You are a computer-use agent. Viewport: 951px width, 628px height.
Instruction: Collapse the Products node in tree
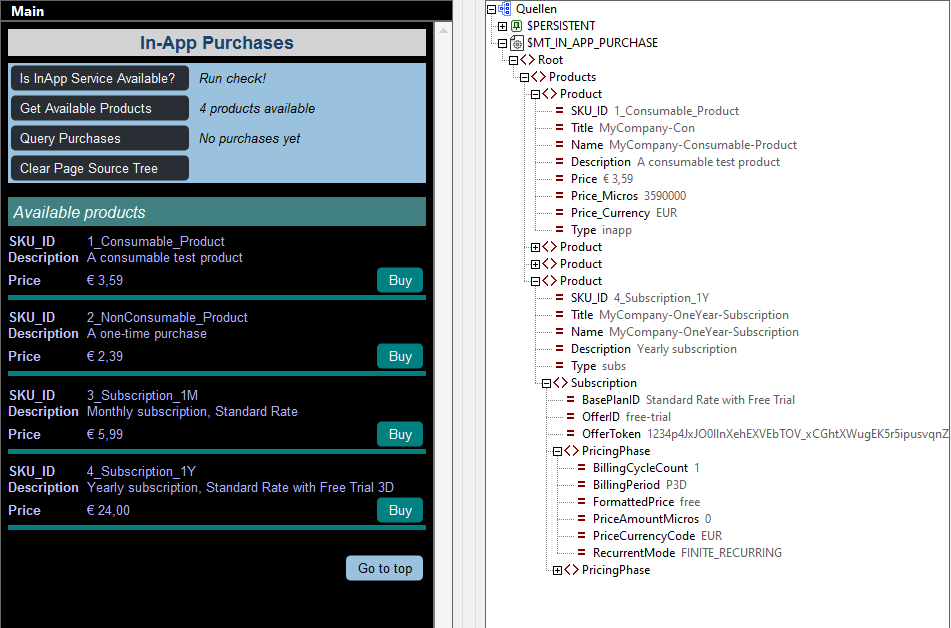pyautogui.click(x=524, y=77)
